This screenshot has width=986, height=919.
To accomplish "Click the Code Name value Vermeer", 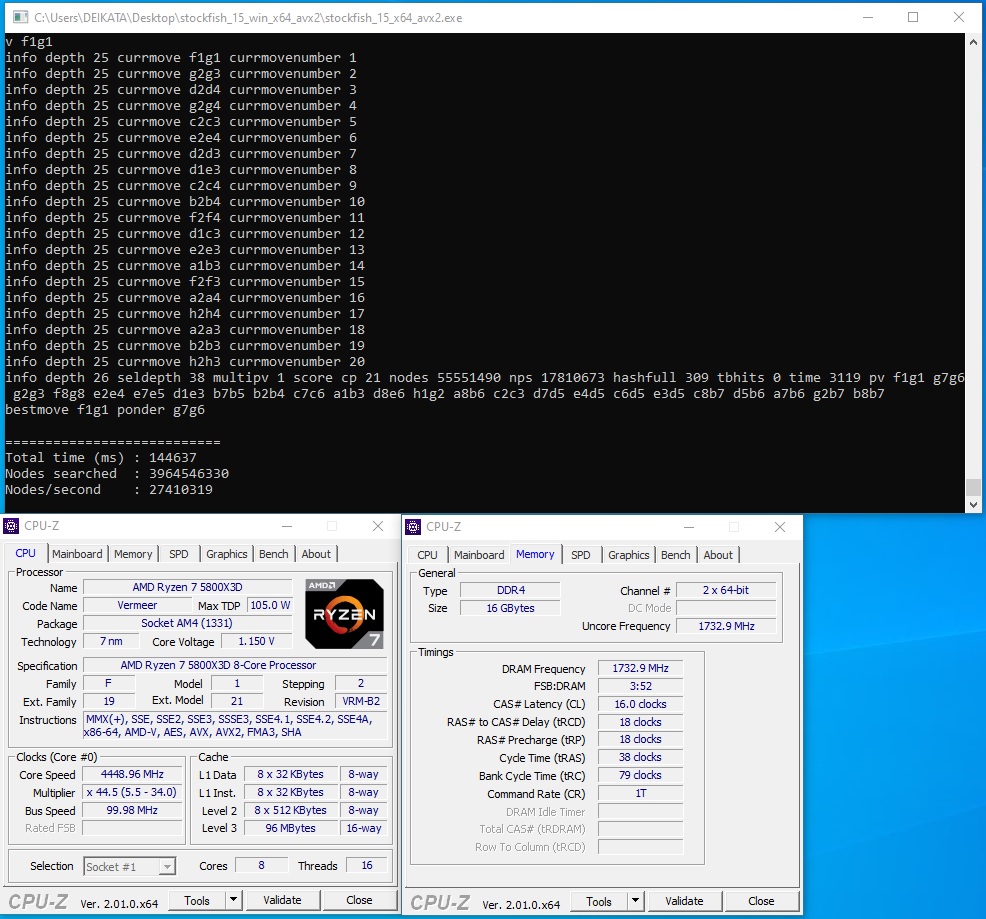I will pos(137,605).
